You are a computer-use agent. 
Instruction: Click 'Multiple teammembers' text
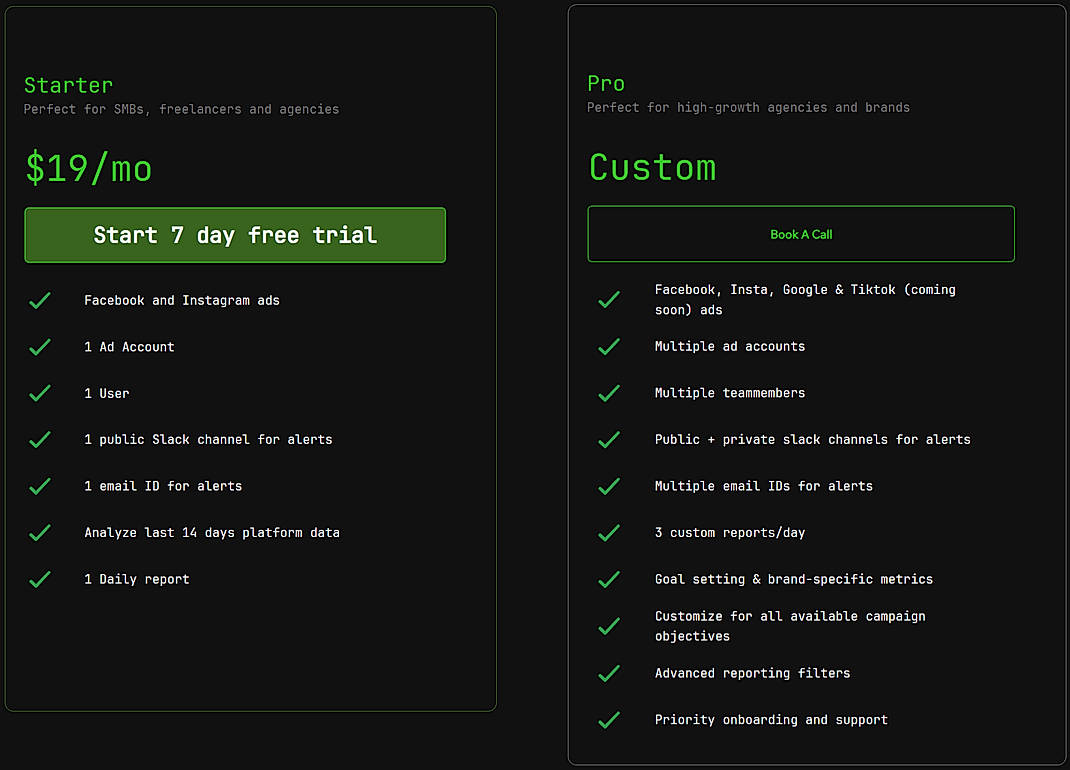pyautogui.click(x=730, y=393)
